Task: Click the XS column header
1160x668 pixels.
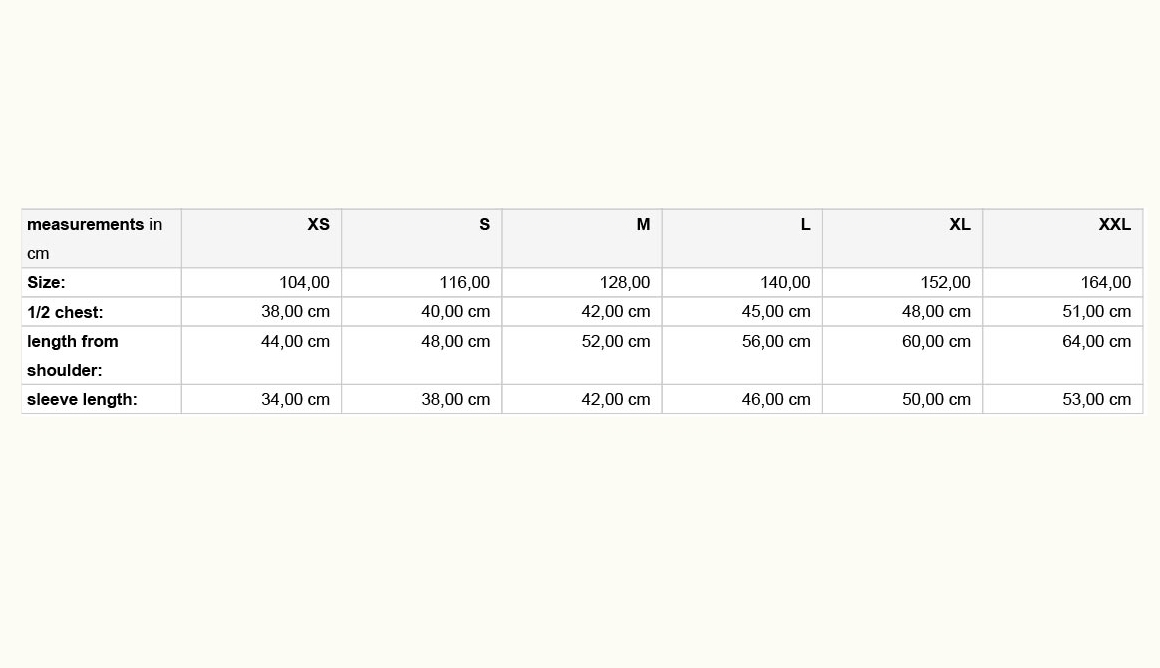Action: 261,238
